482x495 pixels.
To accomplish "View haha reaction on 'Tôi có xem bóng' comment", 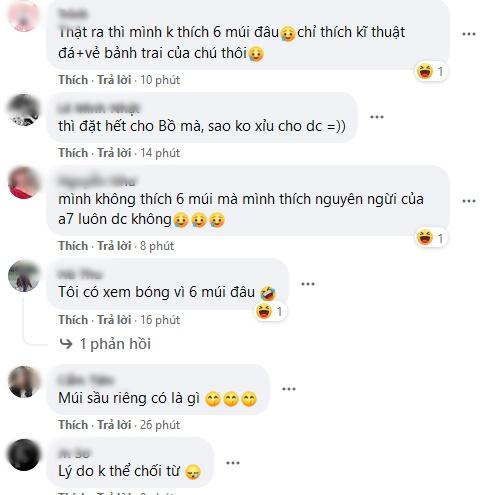I will coord(270,312).
